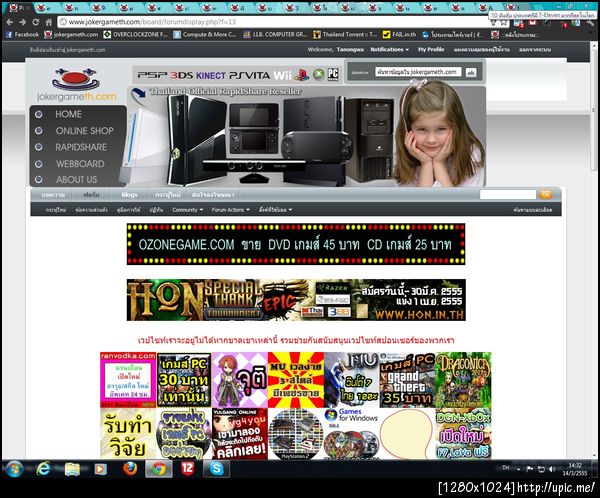Switch to Chrome in the taskbar
Viewport: 600px width, 498px height.
(x=159, y=469)
